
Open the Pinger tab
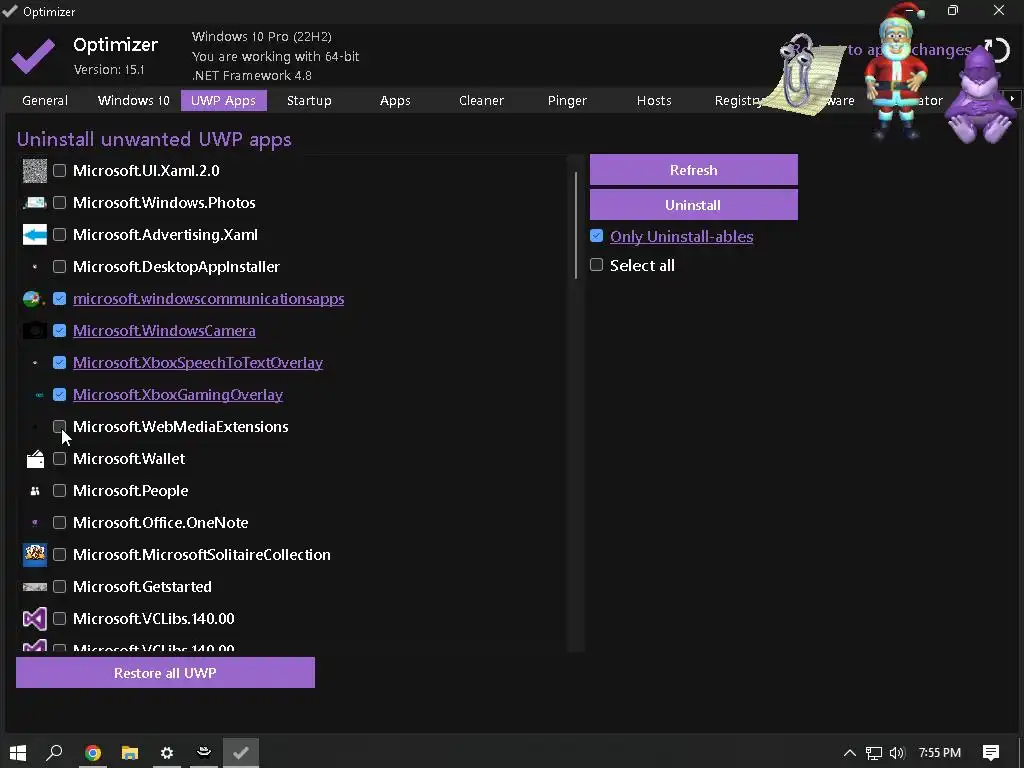coord(568,101)
